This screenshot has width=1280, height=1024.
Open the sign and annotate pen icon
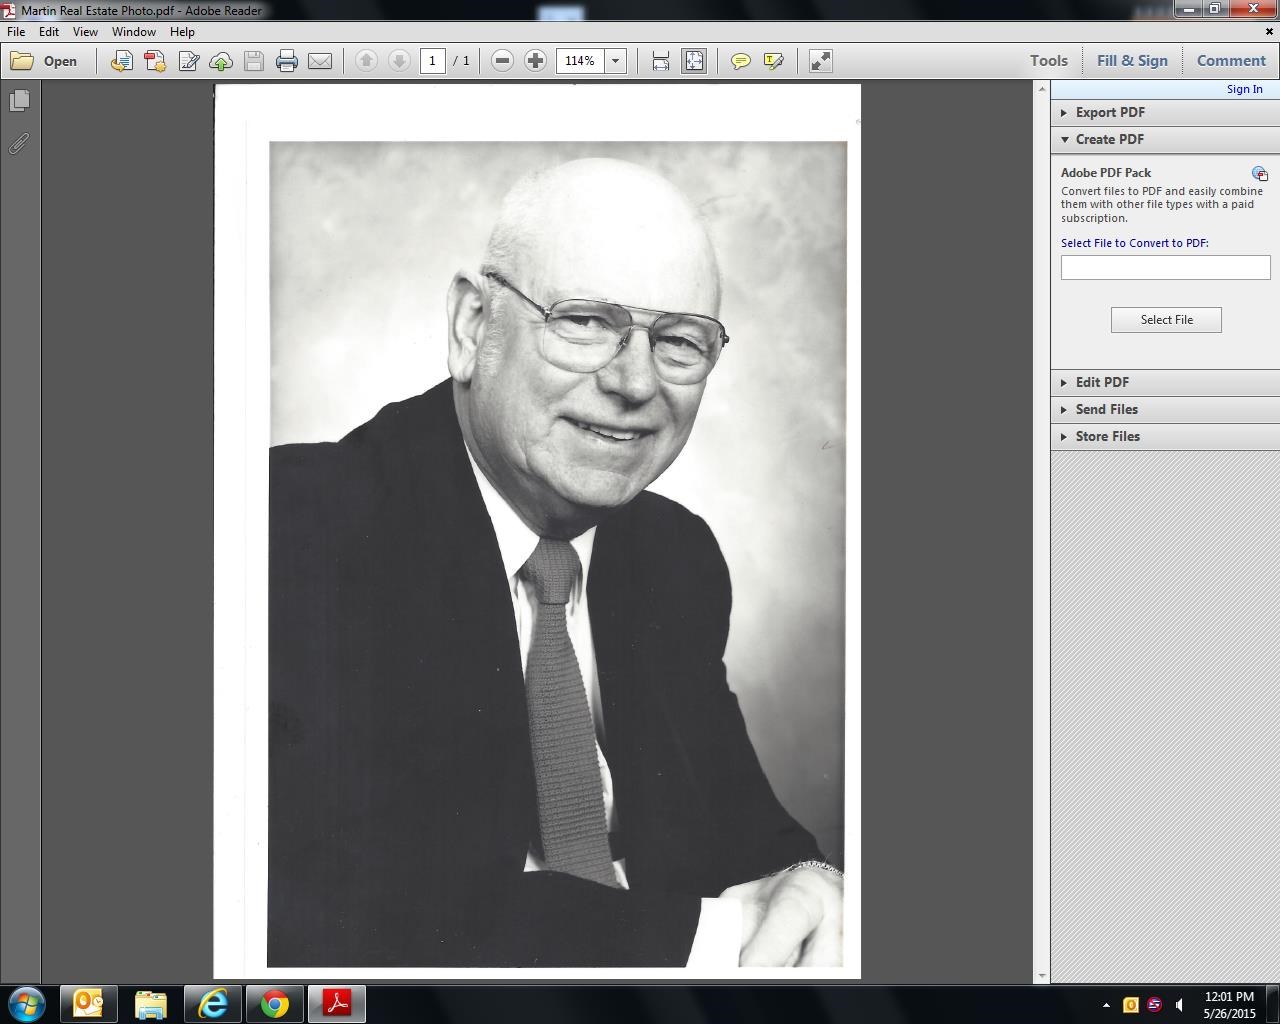tap(188, 61)
